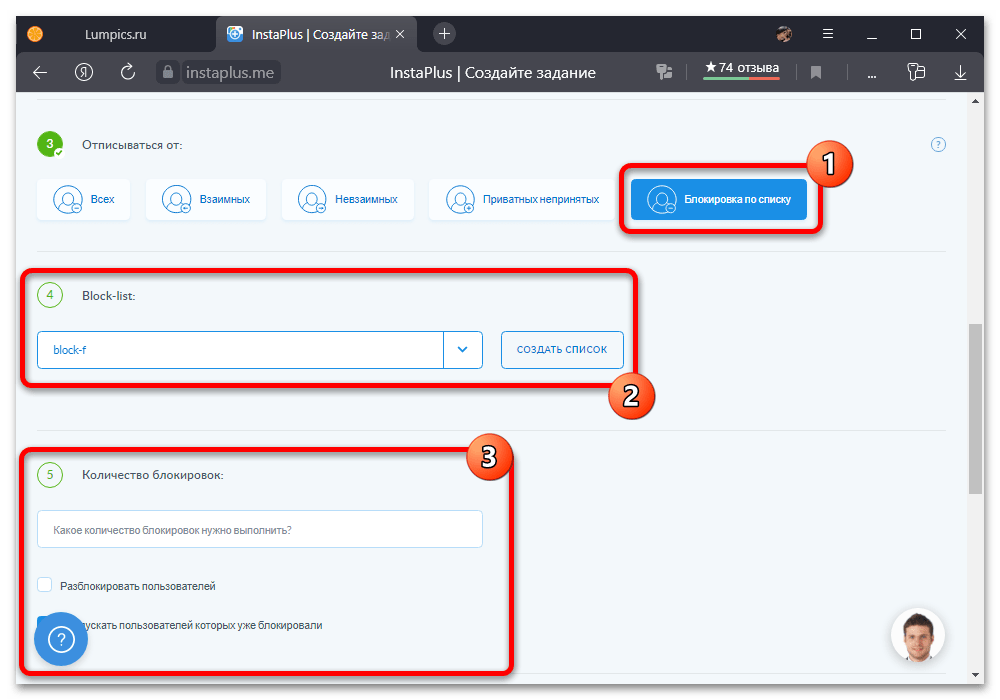
Task: Expand the Block-list dropdown arrow
Action: pyautogui.click(x=462, y=350)
